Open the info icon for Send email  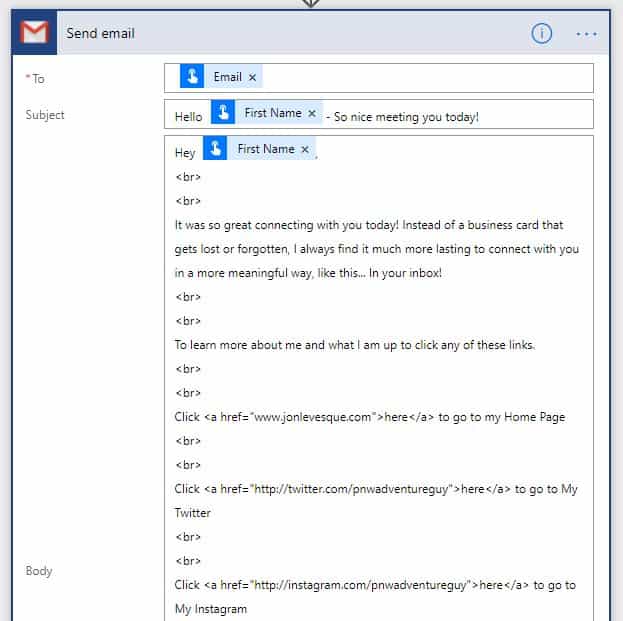541,33
